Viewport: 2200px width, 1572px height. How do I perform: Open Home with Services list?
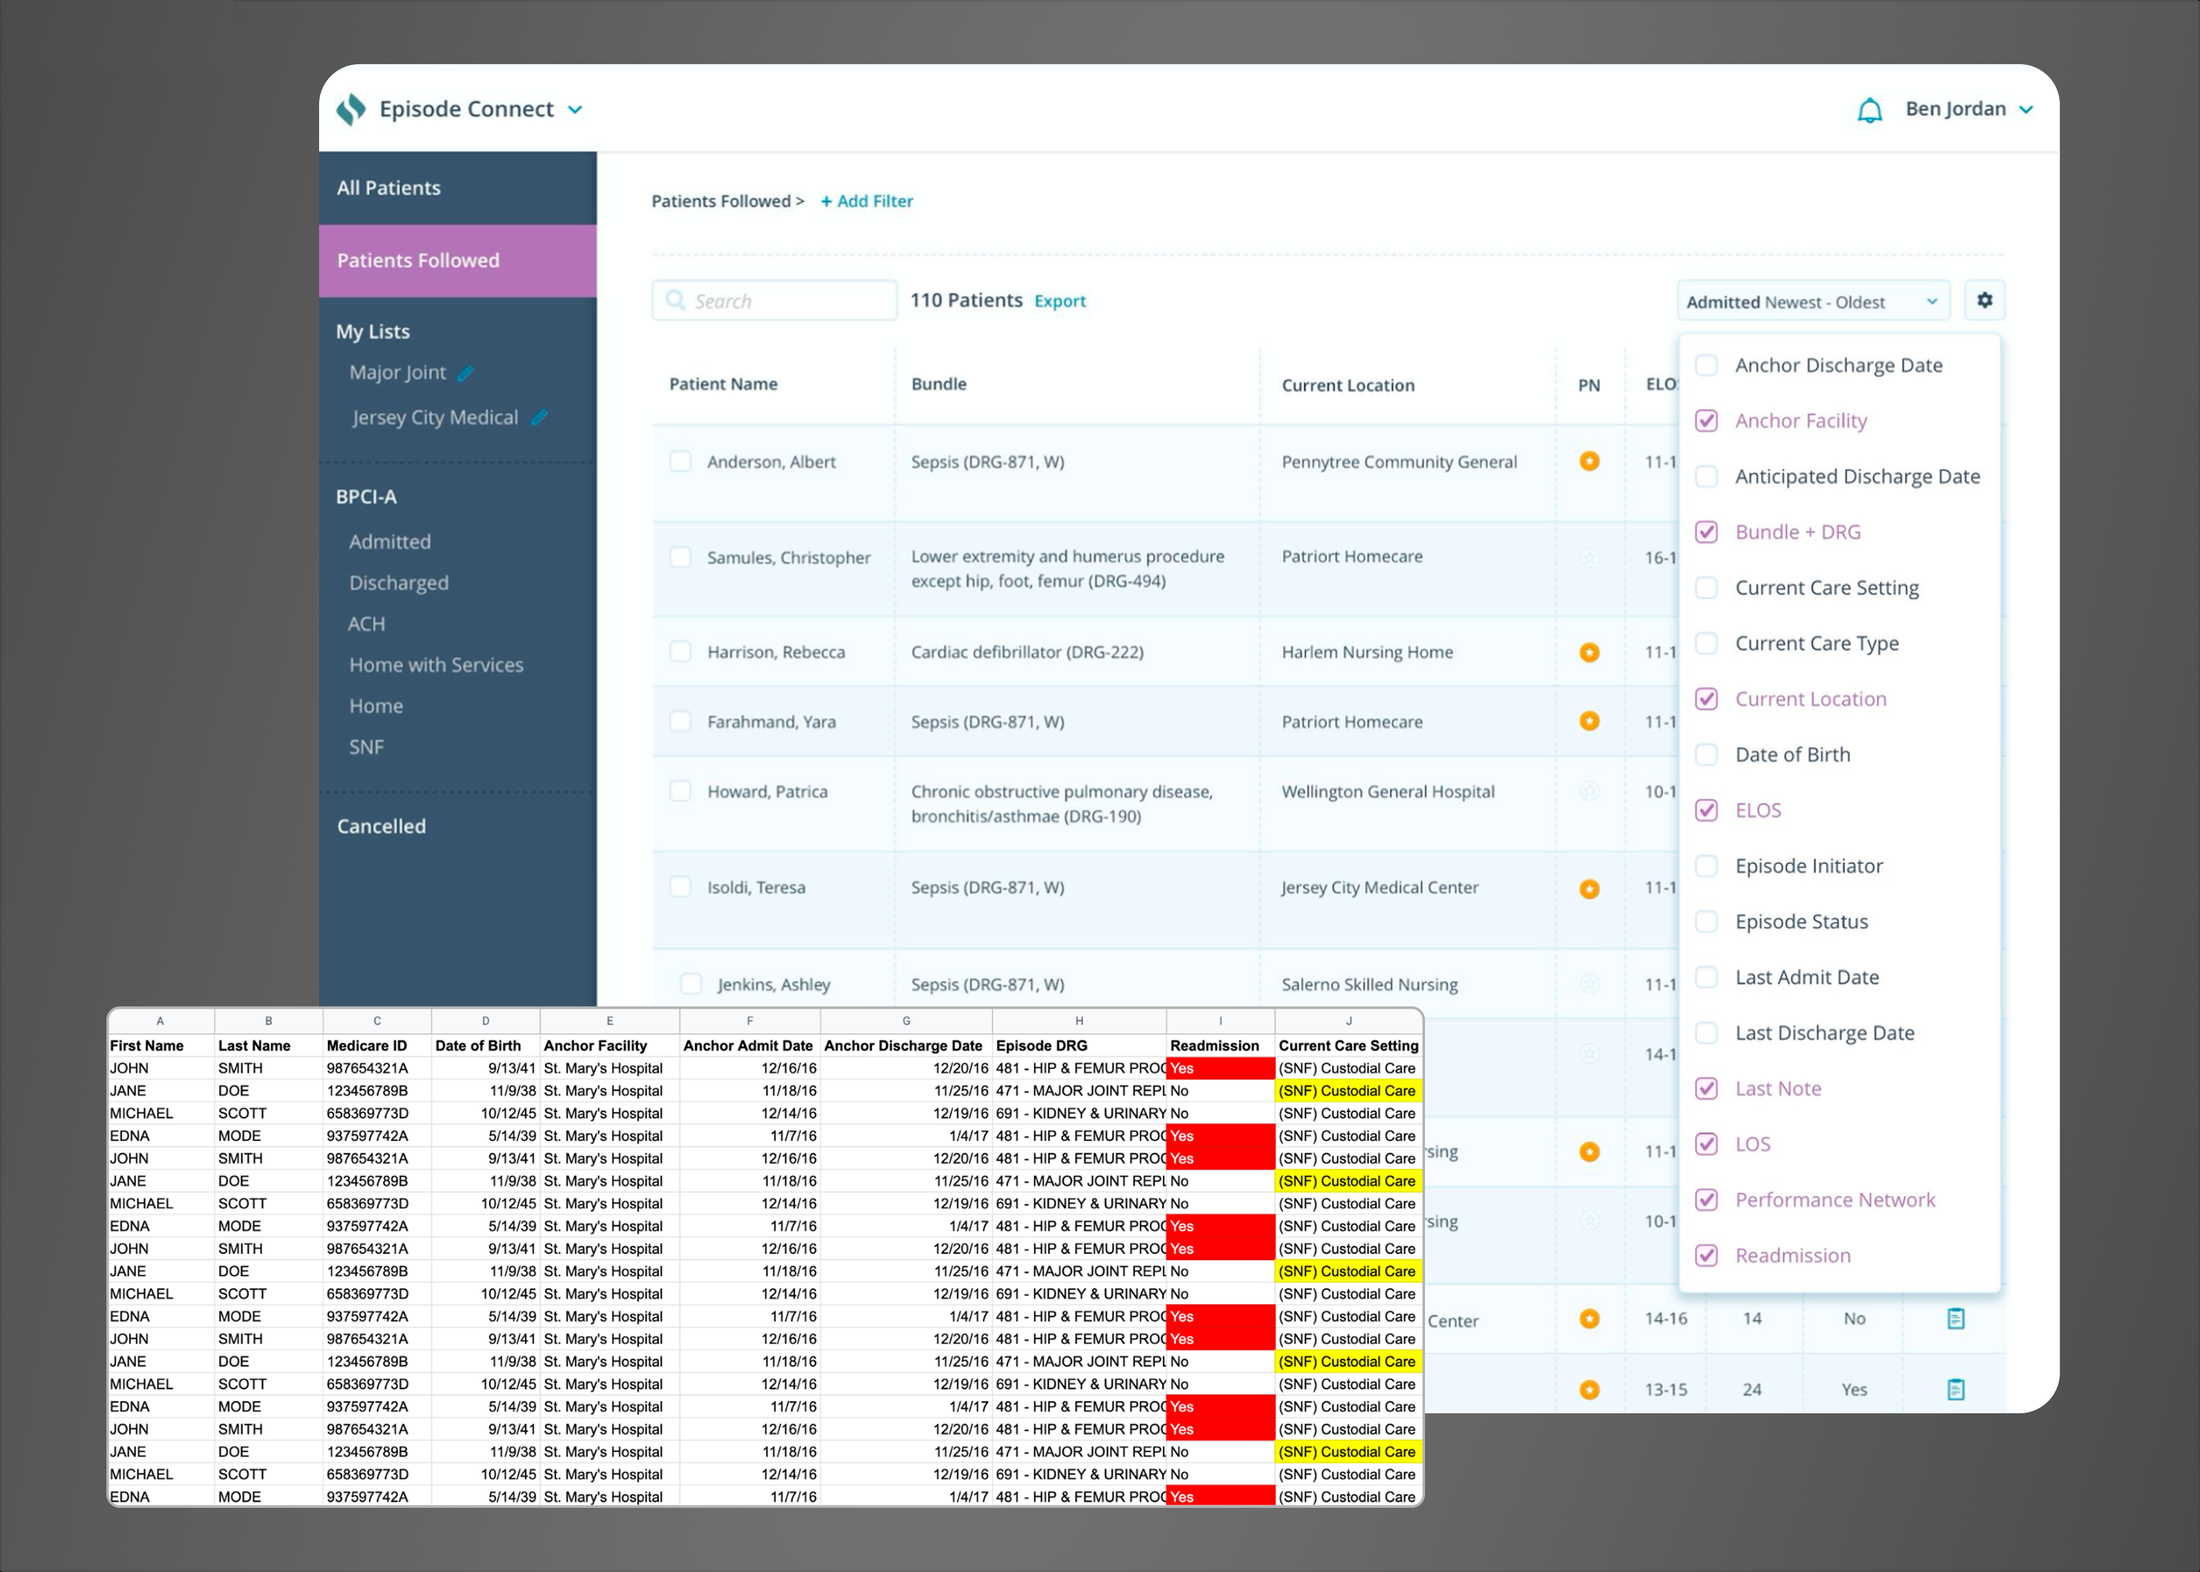(x=436, y=665)
